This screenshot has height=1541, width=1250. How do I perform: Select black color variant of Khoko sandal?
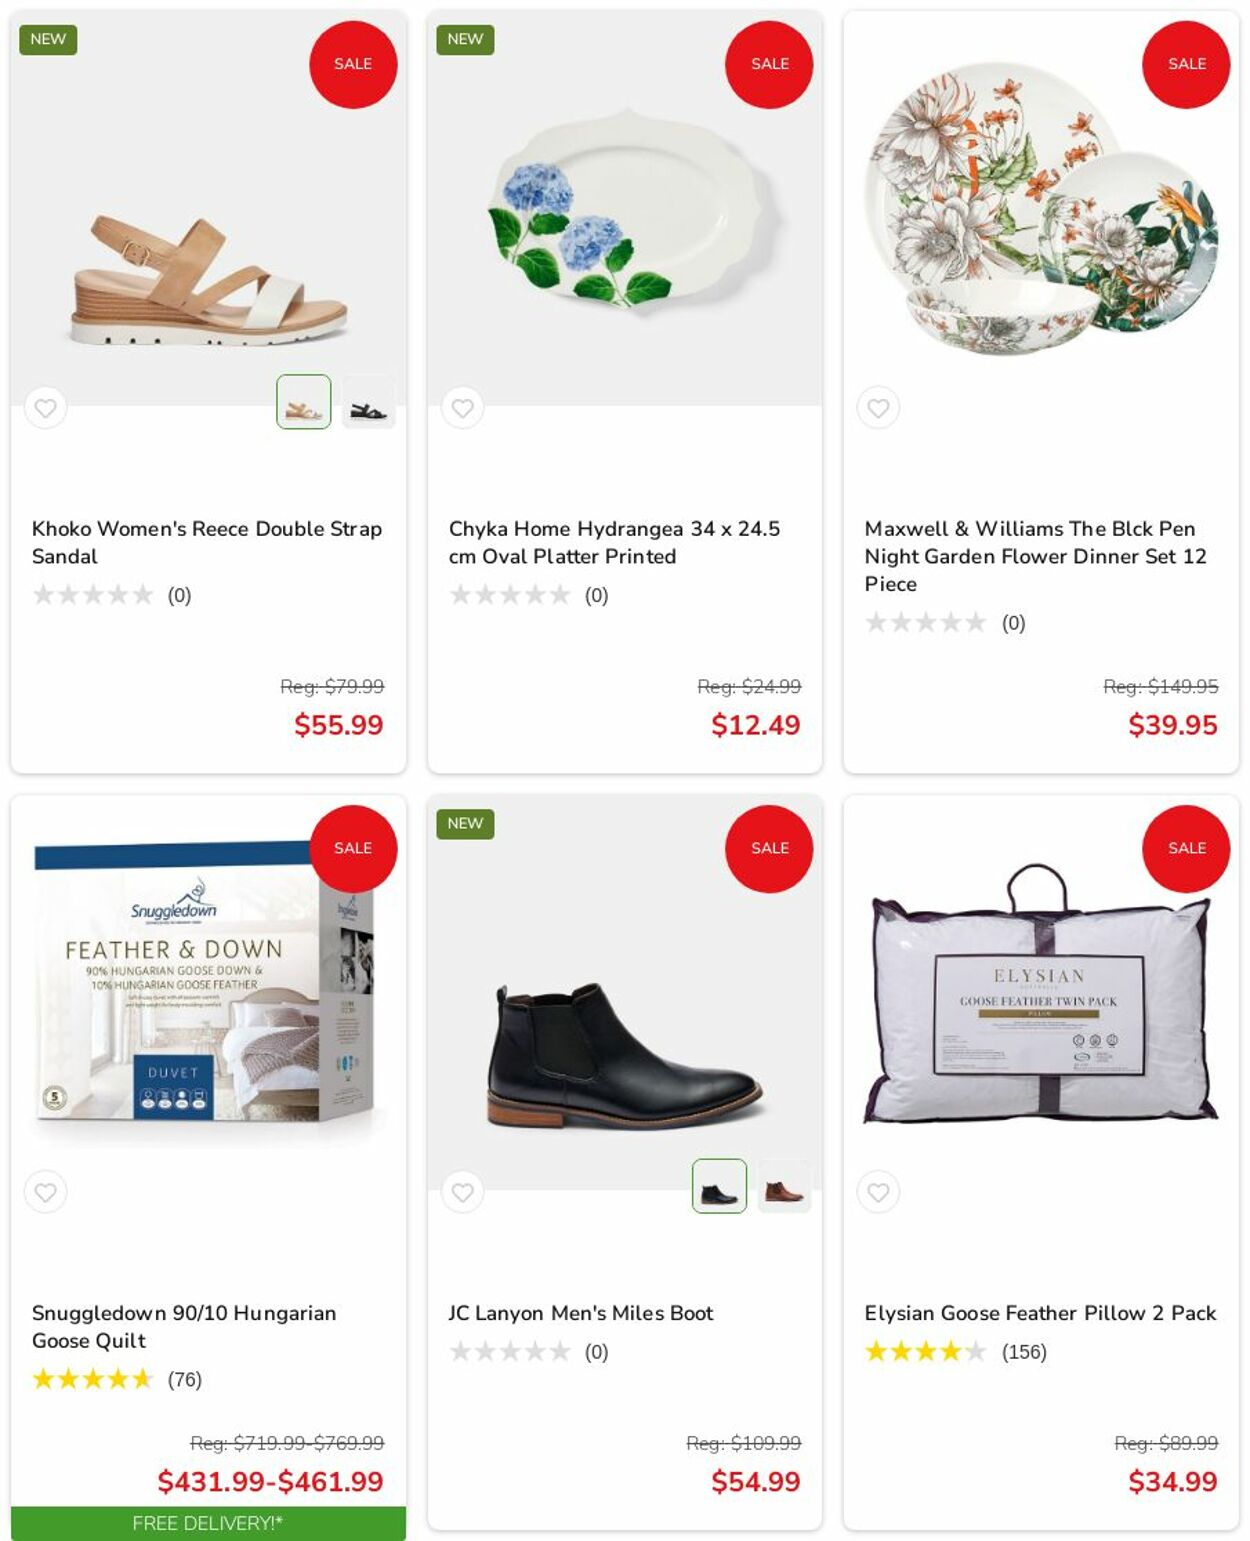click(368, 402)
